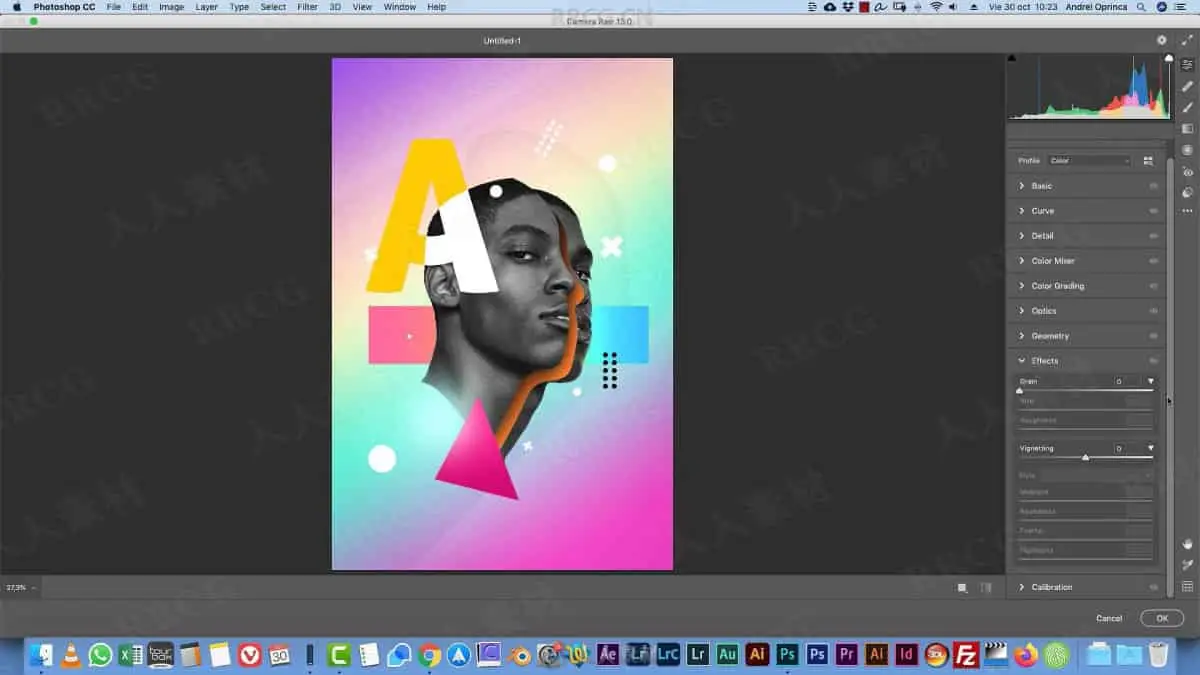Toggle the grid overlay icon

[x=1187, y=586]
